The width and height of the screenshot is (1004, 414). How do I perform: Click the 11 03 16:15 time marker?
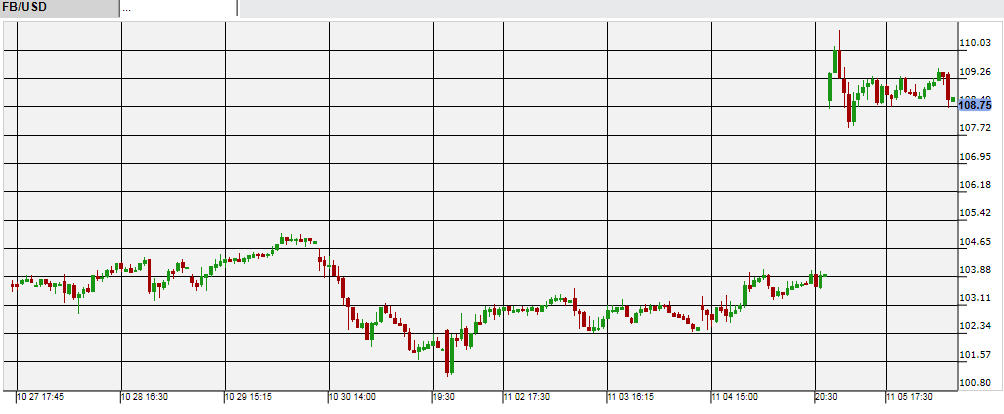[x=631, y=397]
